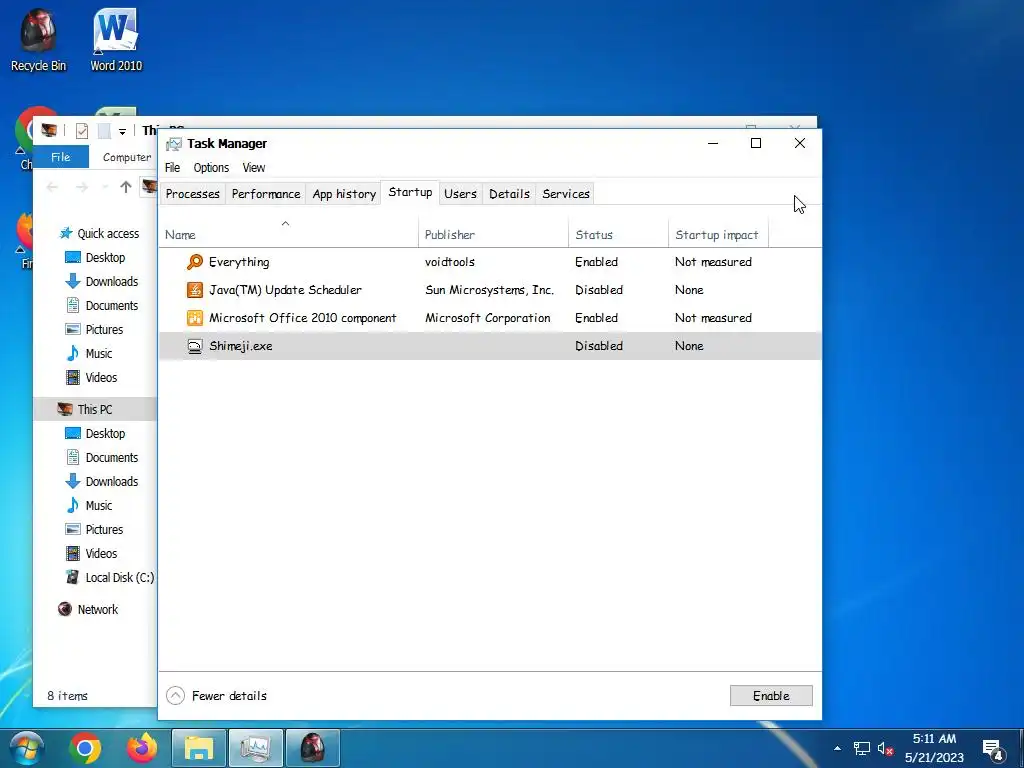Select the Startup tab
The height and width of the screenshot is (768, 1024).
(410, 192)
